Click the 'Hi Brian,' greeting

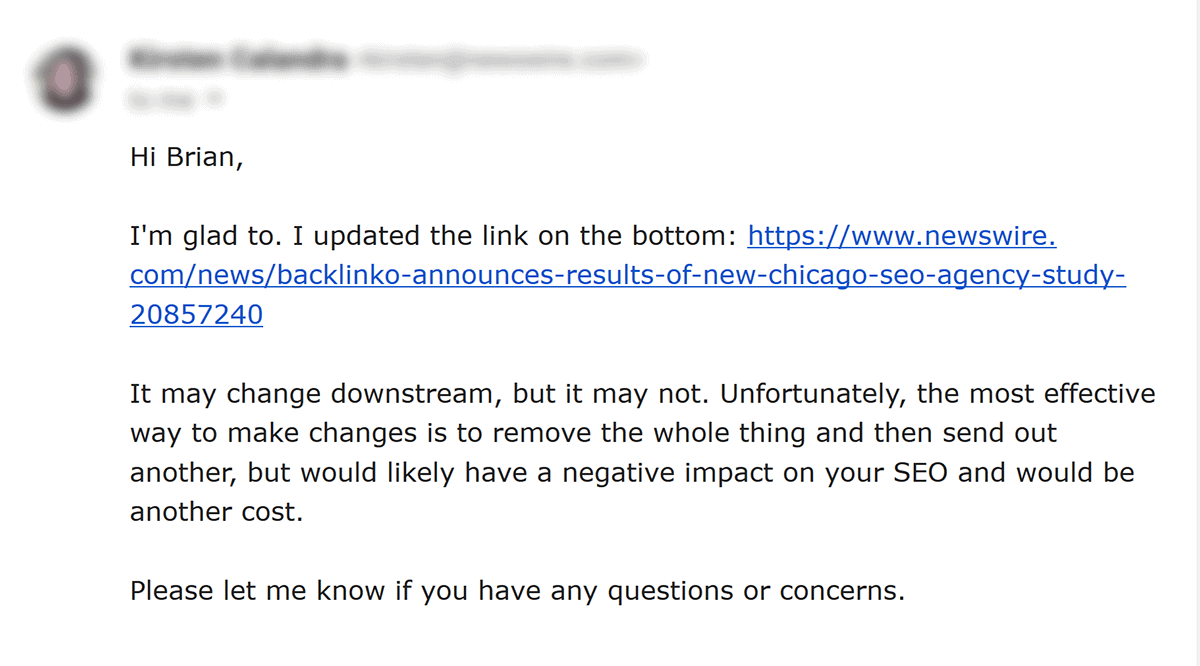tap(186, 159)
